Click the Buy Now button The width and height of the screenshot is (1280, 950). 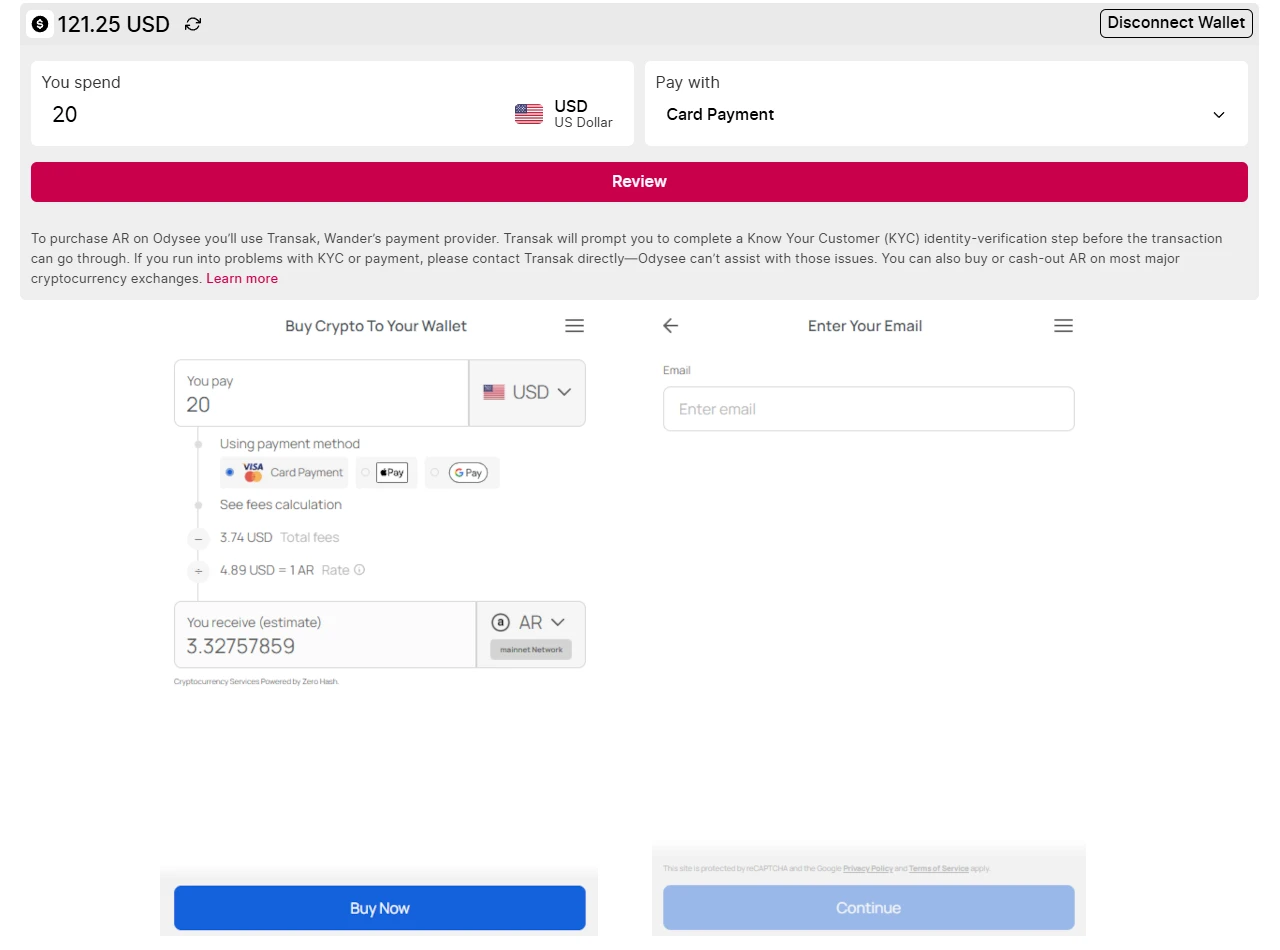[x=380, y=908]
